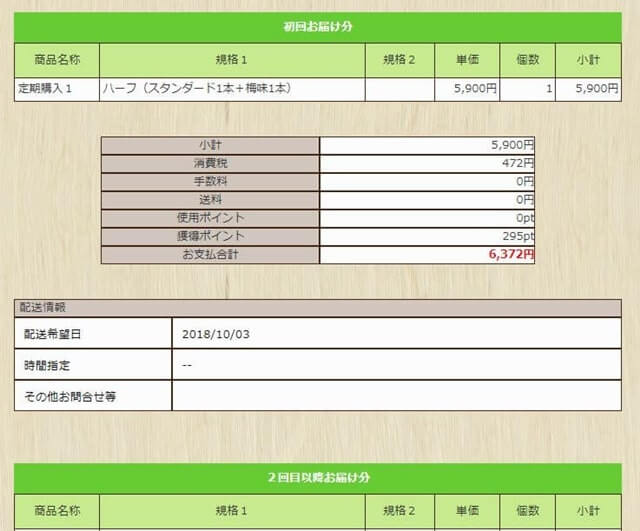Select 規格１ header in 初回お届け分 table
Screen dimensions: 640x531
(x=232, y=60)
